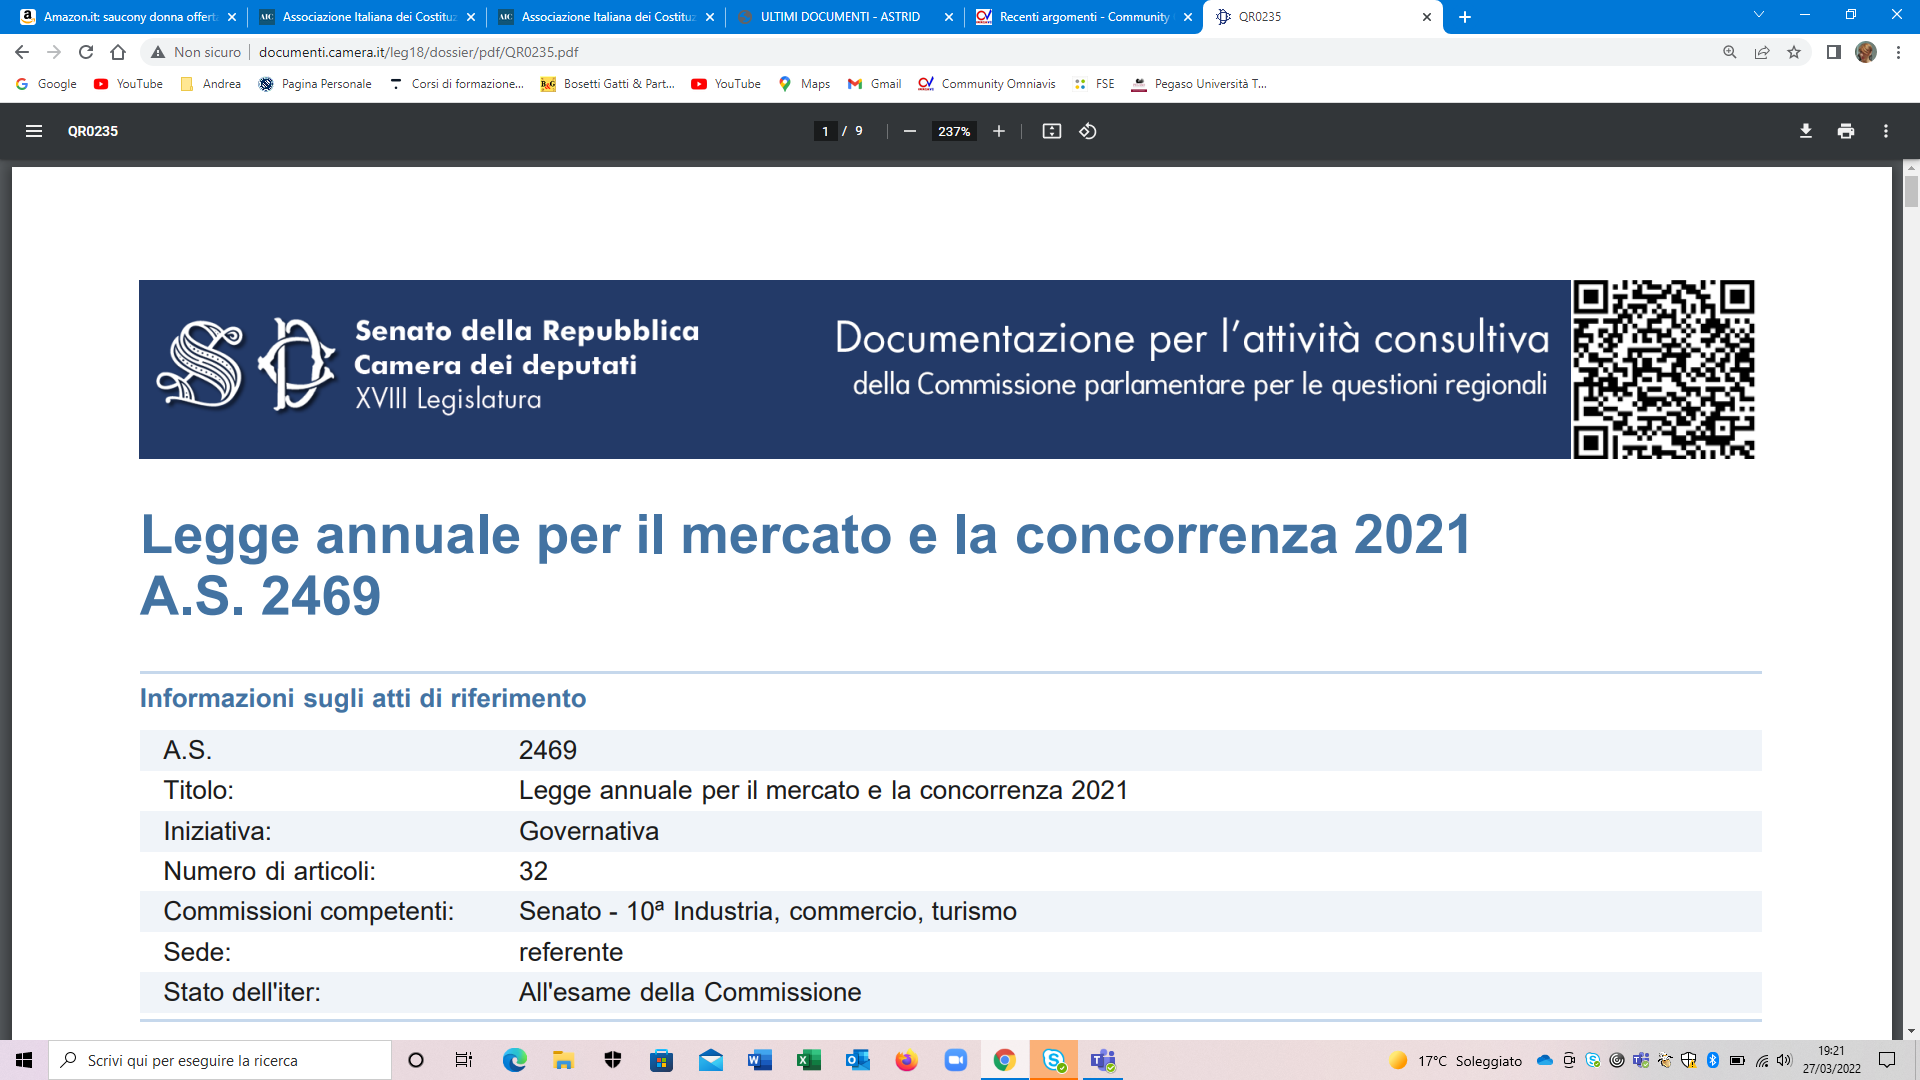Open the Gmail bookmark

874,84
